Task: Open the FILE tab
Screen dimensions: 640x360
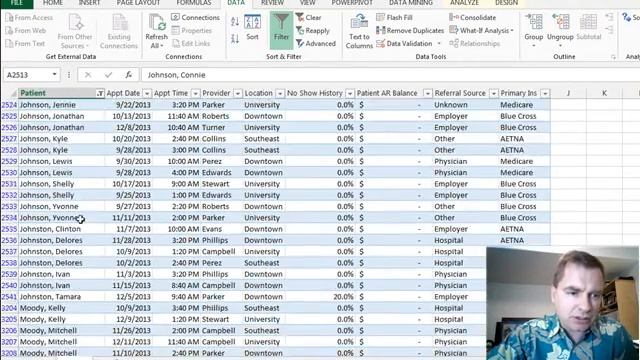Action: (17, 3)
